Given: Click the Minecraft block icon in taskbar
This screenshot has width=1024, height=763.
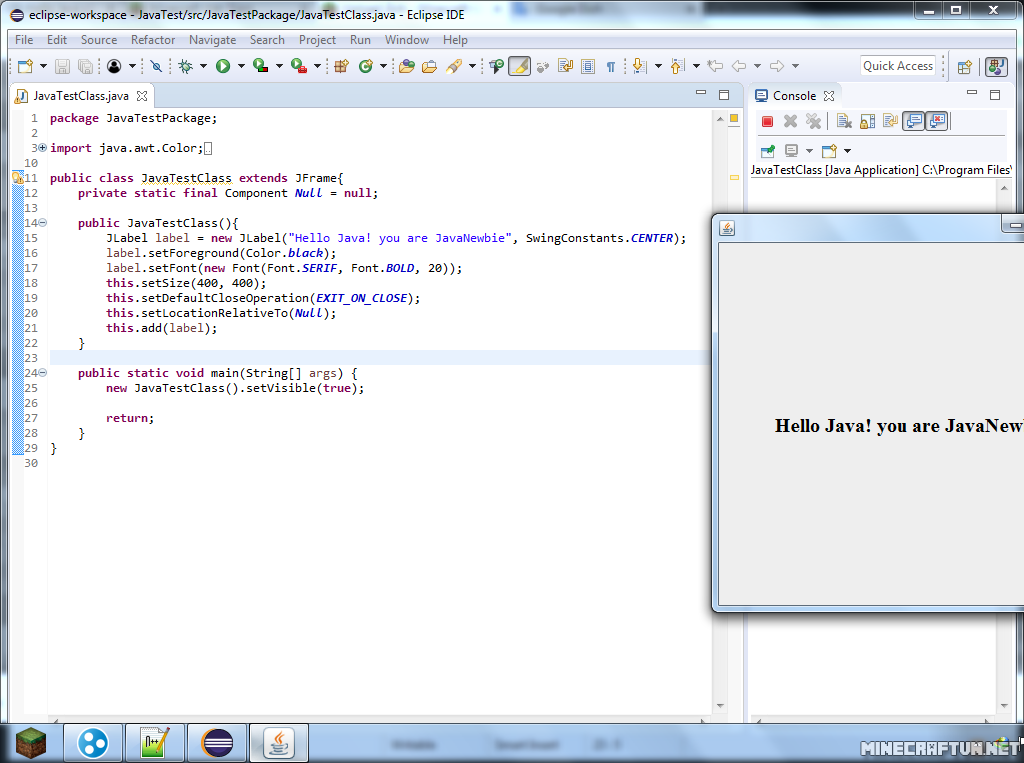Looking at the screenshot, I should [x=31, y=743].
